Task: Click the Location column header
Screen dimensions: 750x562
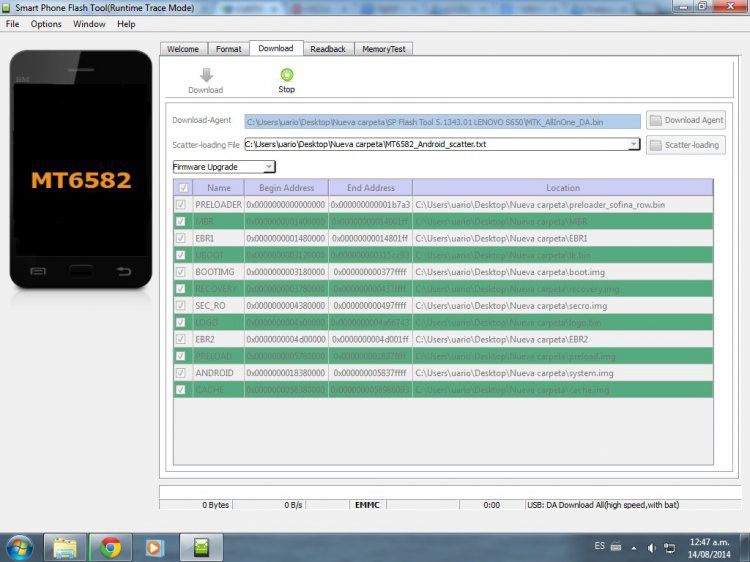Action: click(x=563, y=188)
